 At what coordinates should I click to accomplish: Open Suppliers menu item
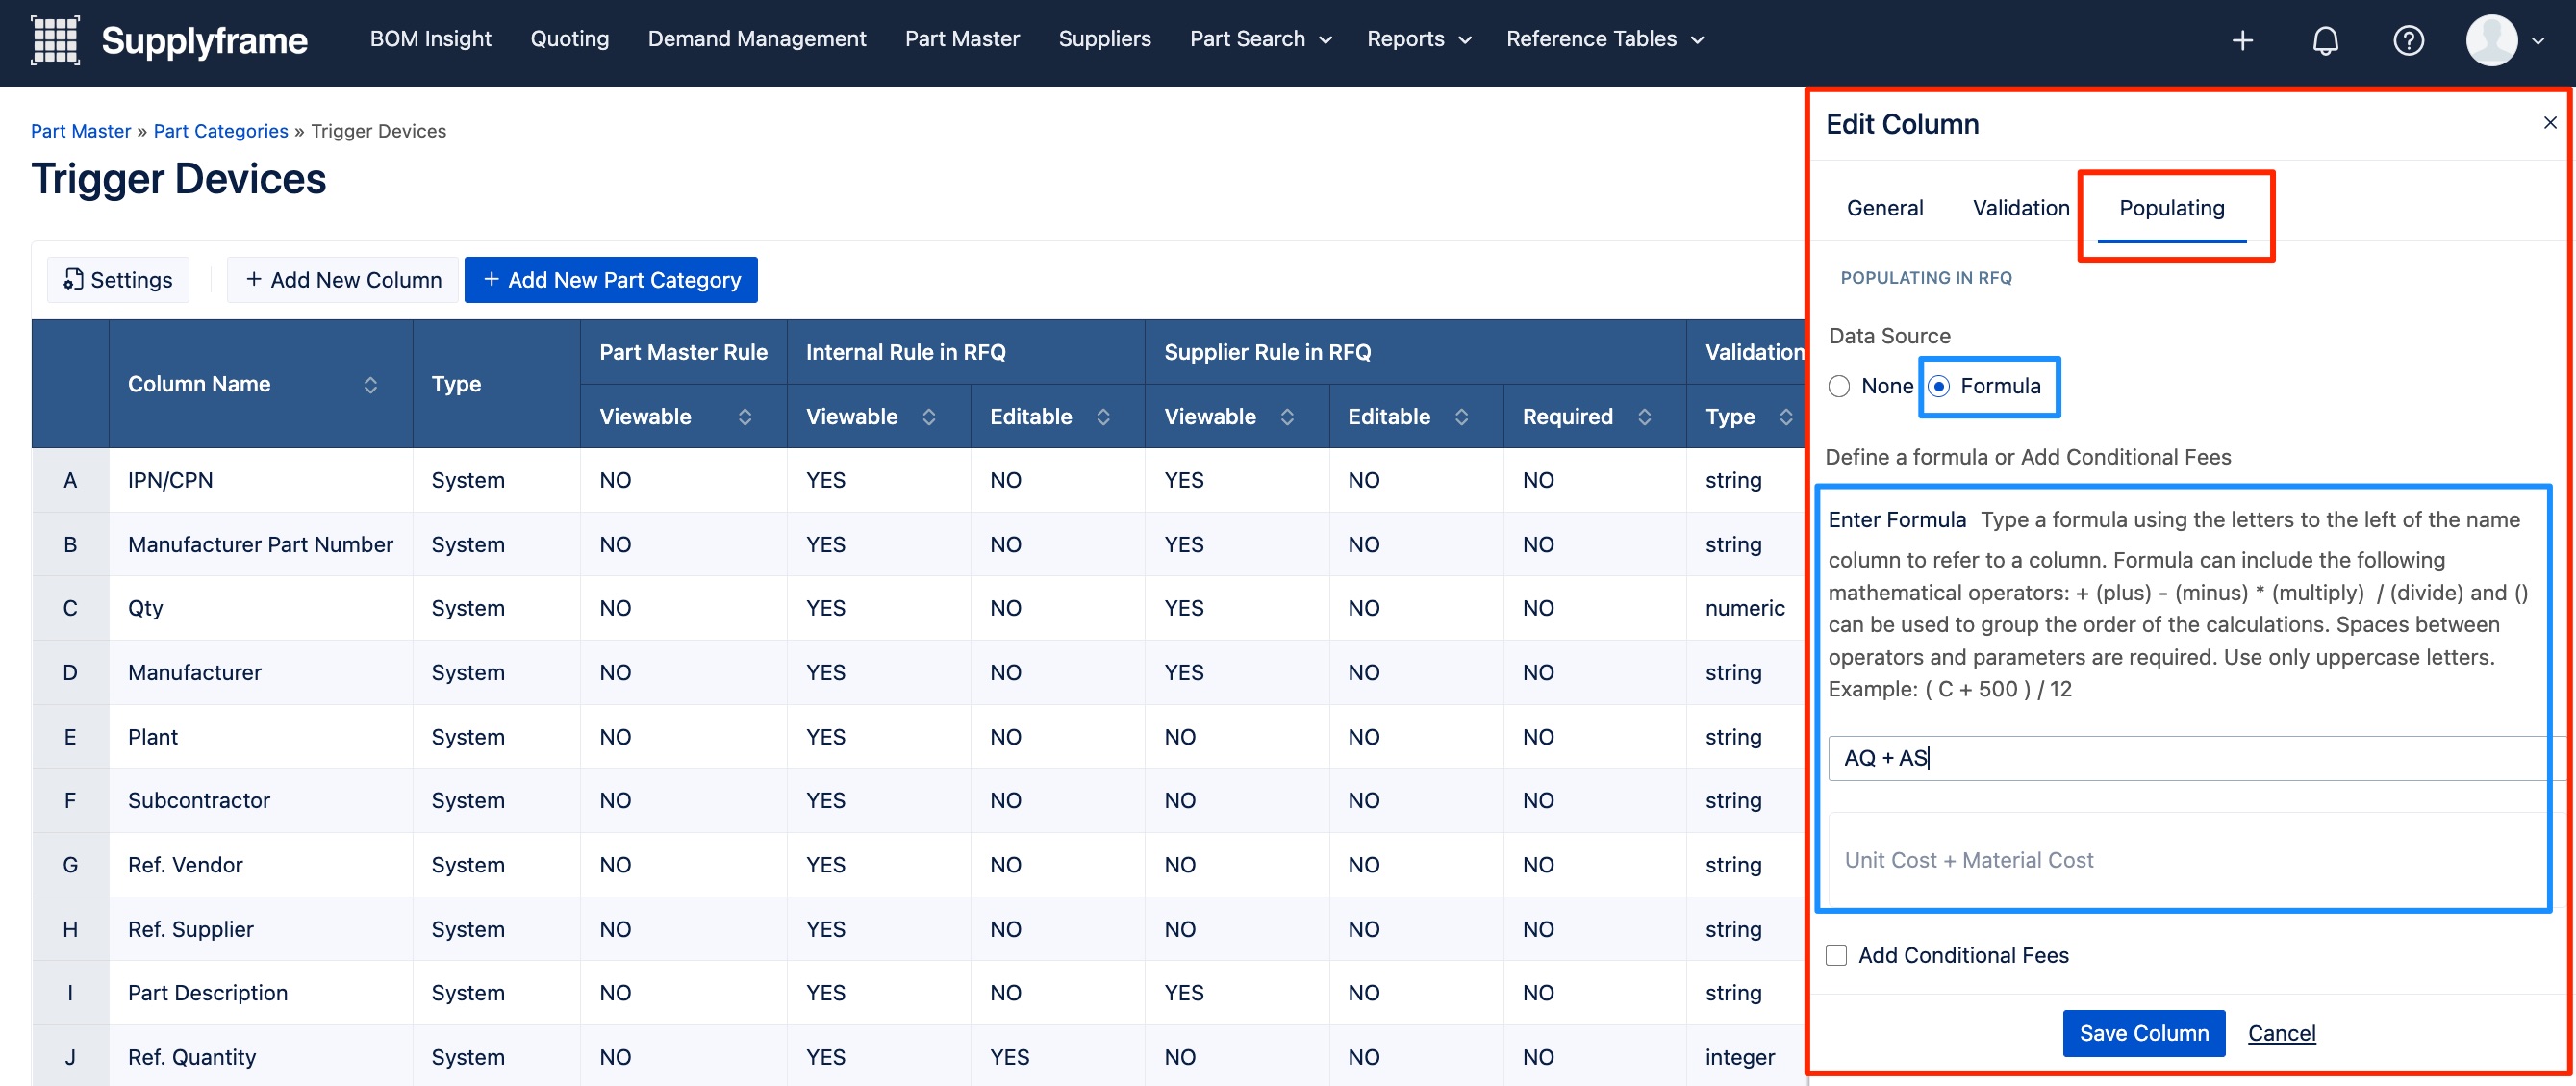tap(1104, 39)
